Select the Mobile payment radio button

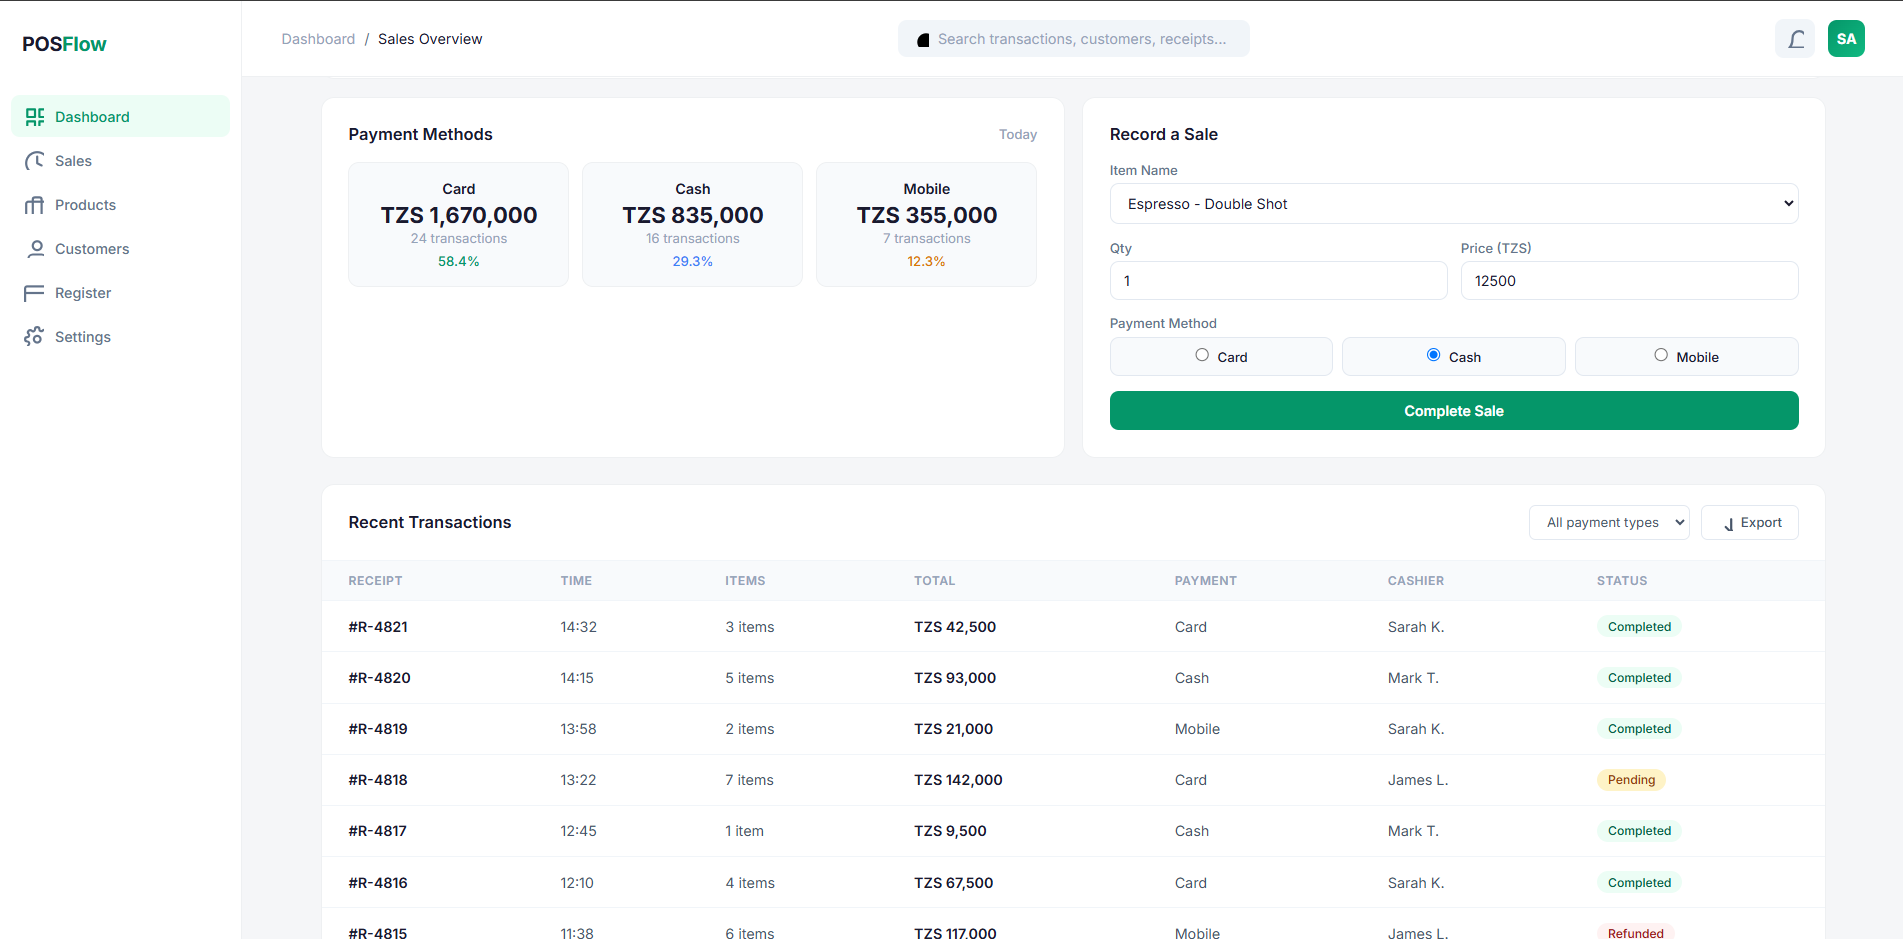point(1661,355)
